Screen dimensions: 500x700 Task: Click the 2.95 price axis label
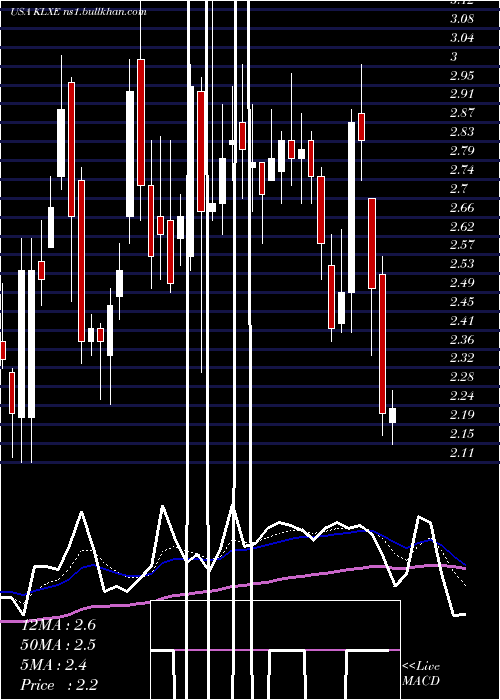pyautogui.click(x=462, y=75)
